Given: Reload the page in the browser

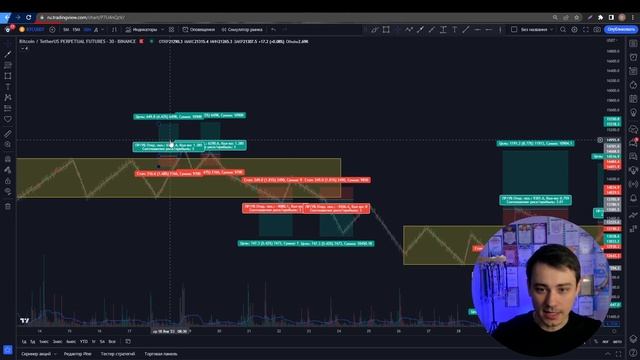Looking at the screenshot, I should tap(29, 18).
